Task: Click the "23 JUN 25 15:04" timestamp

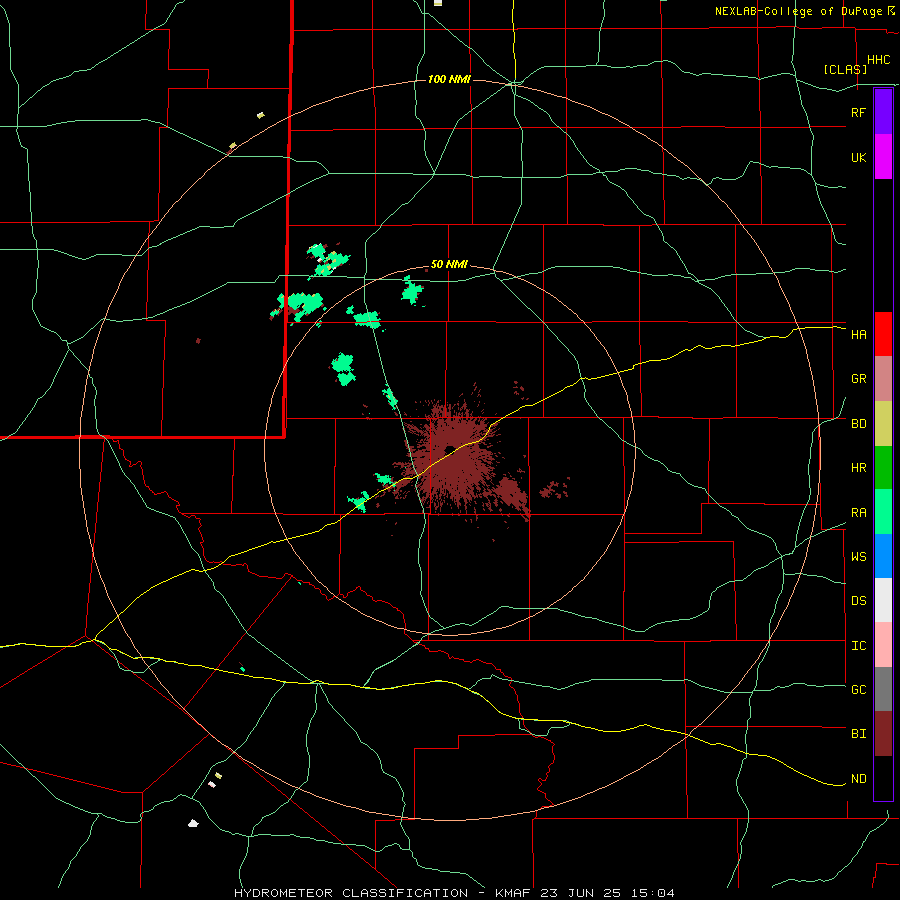Action: (607, 893)
